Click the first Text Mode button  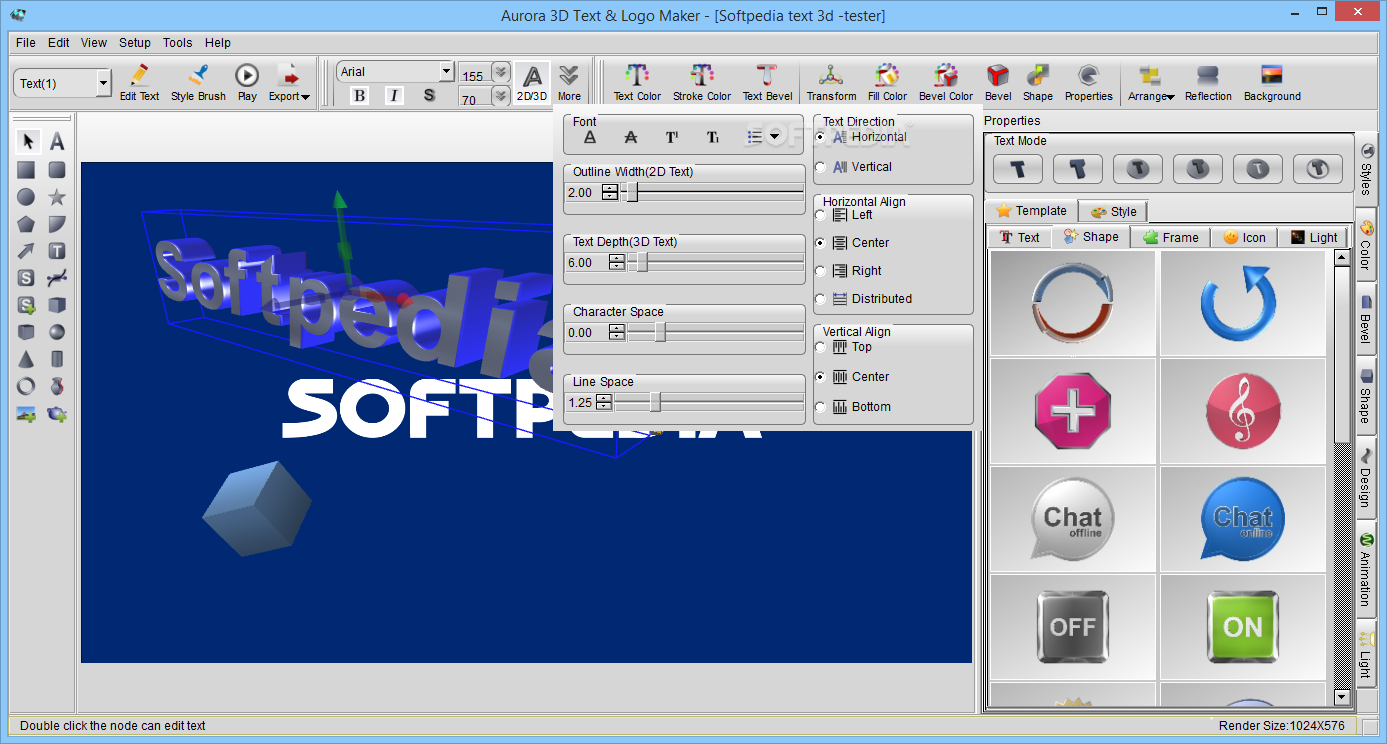point(1018,169)
